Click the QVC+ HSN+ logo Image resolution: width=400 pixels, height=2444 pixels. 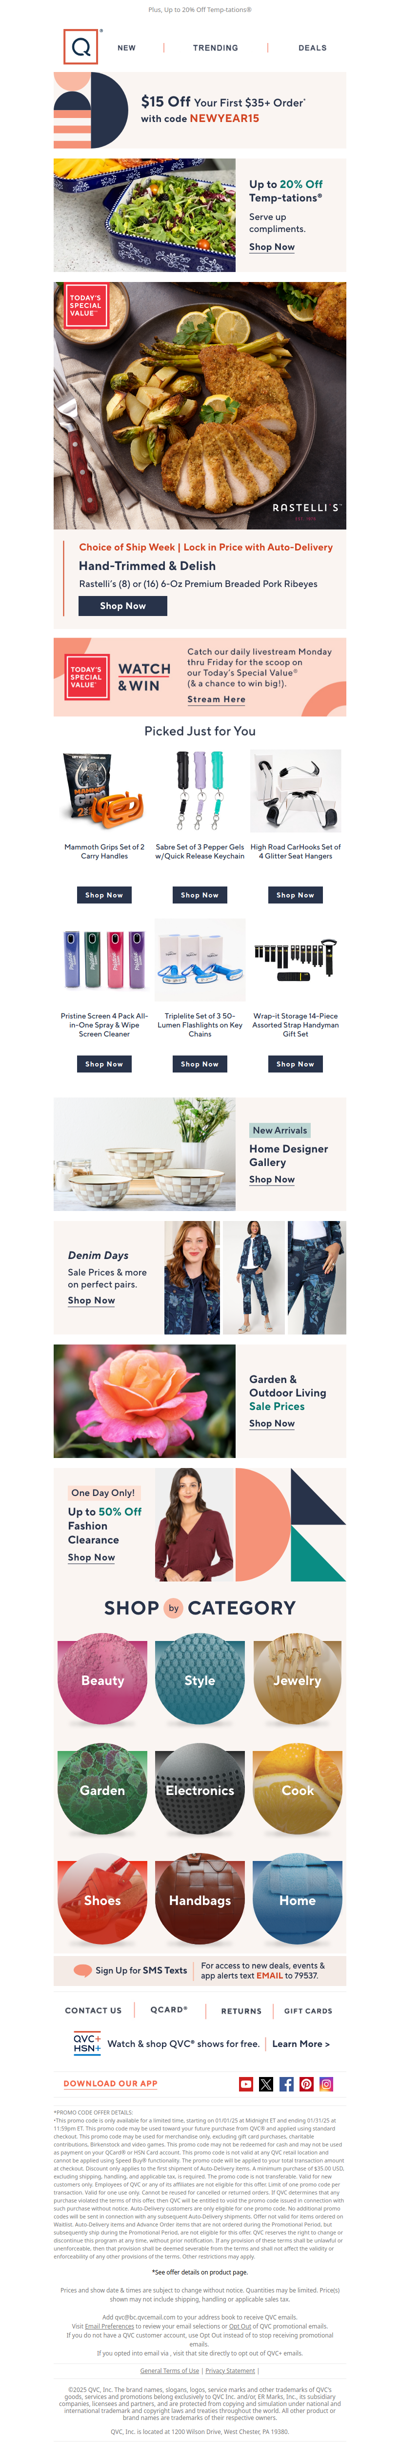(87, 2043)
